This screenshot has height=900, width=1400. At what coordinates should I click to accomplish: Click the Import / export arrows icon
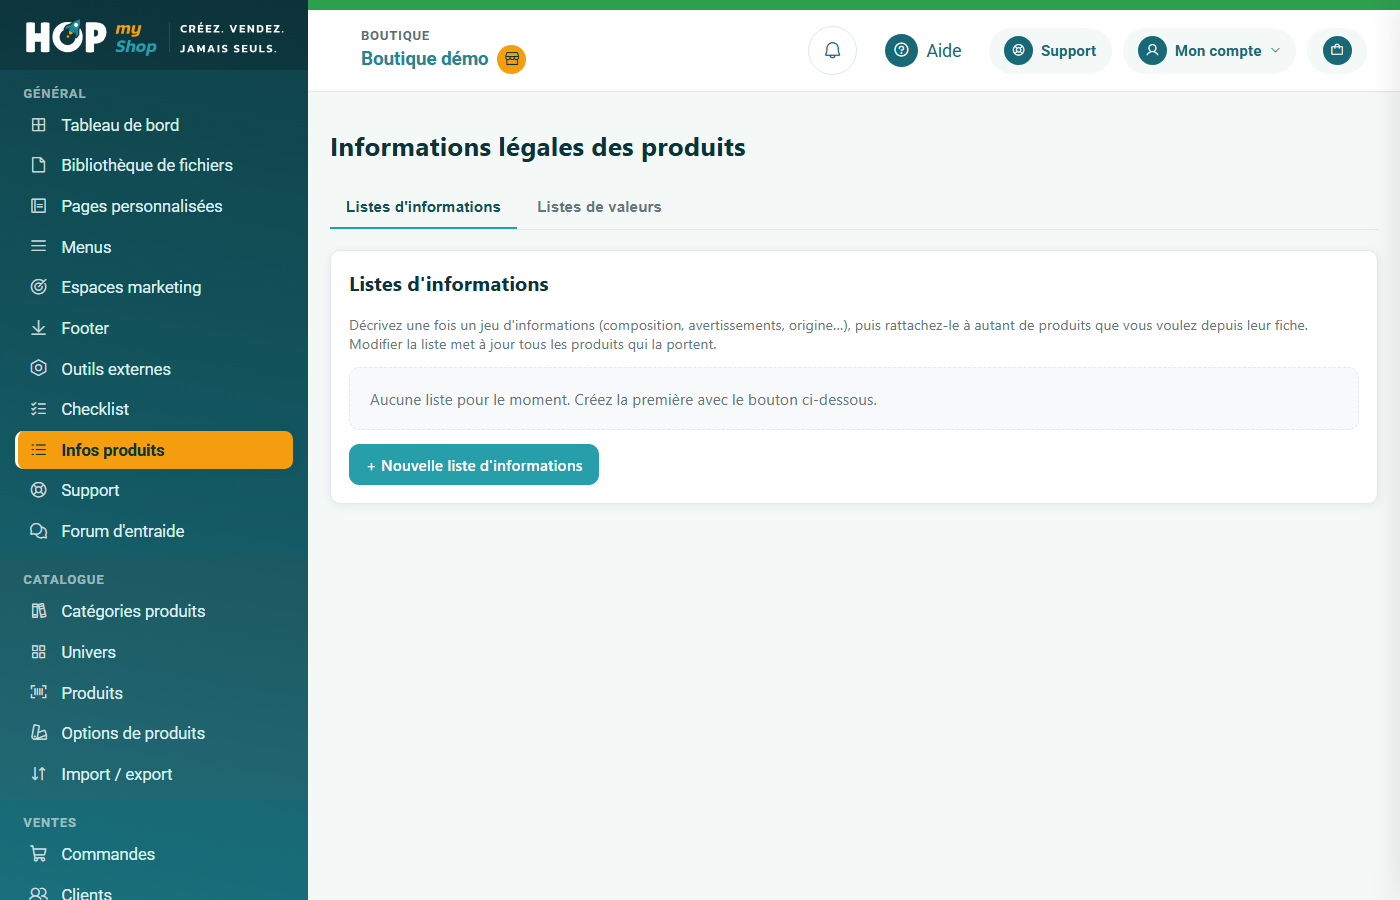tap(39, 774)
